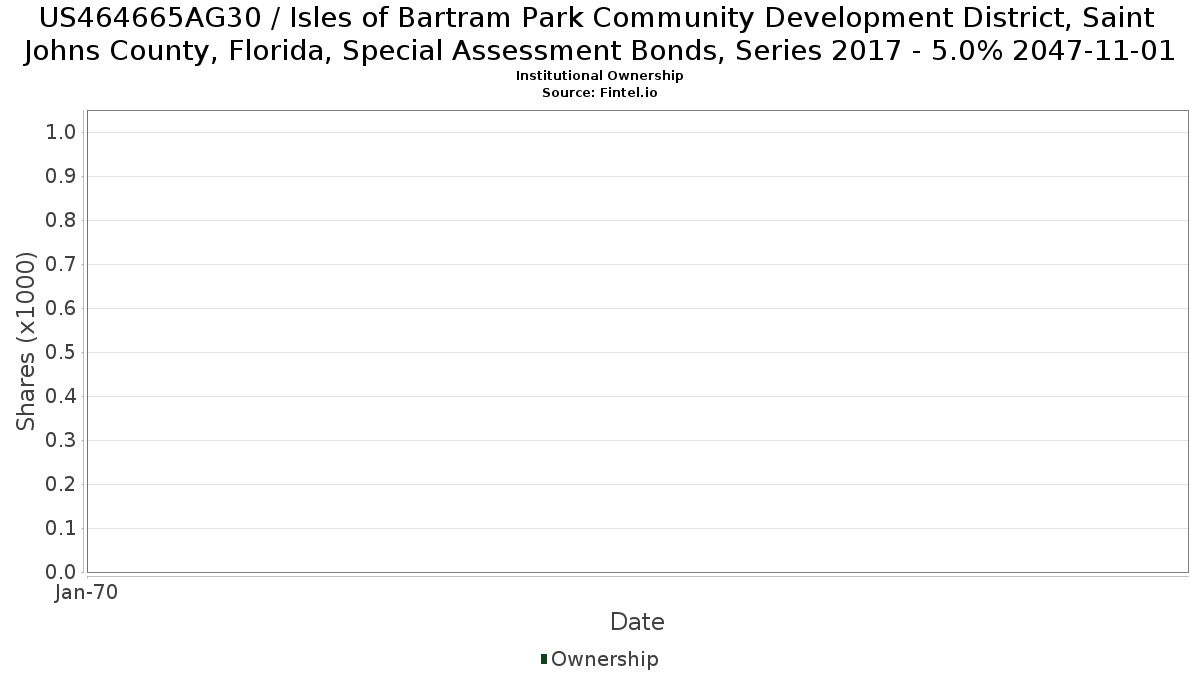Click the center of the empty plot area
1200x675 pixels.
637,341
